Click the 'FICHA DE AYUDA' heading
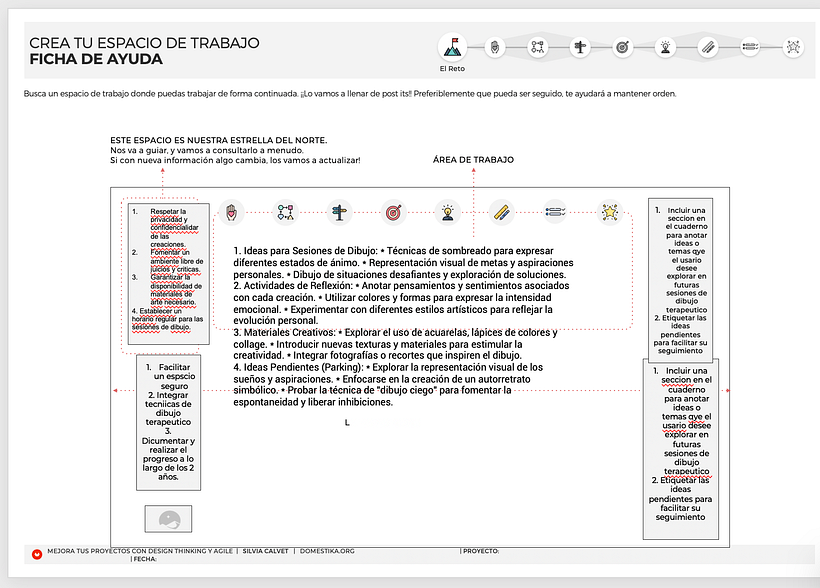 point(96,59)
